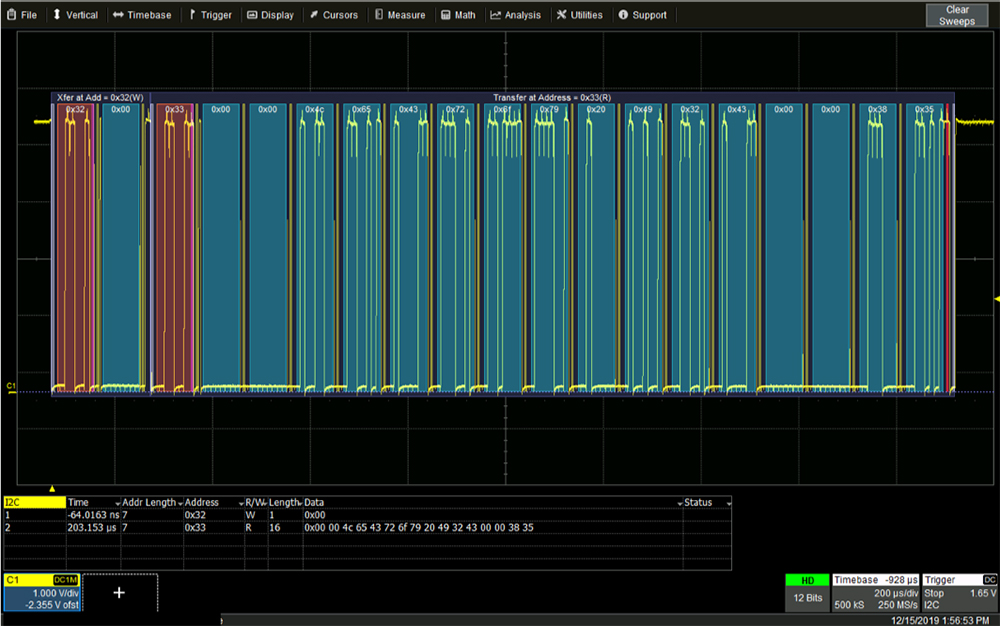
Task: Click the Trigger flag icon
Action: click(x=192, y=15)
